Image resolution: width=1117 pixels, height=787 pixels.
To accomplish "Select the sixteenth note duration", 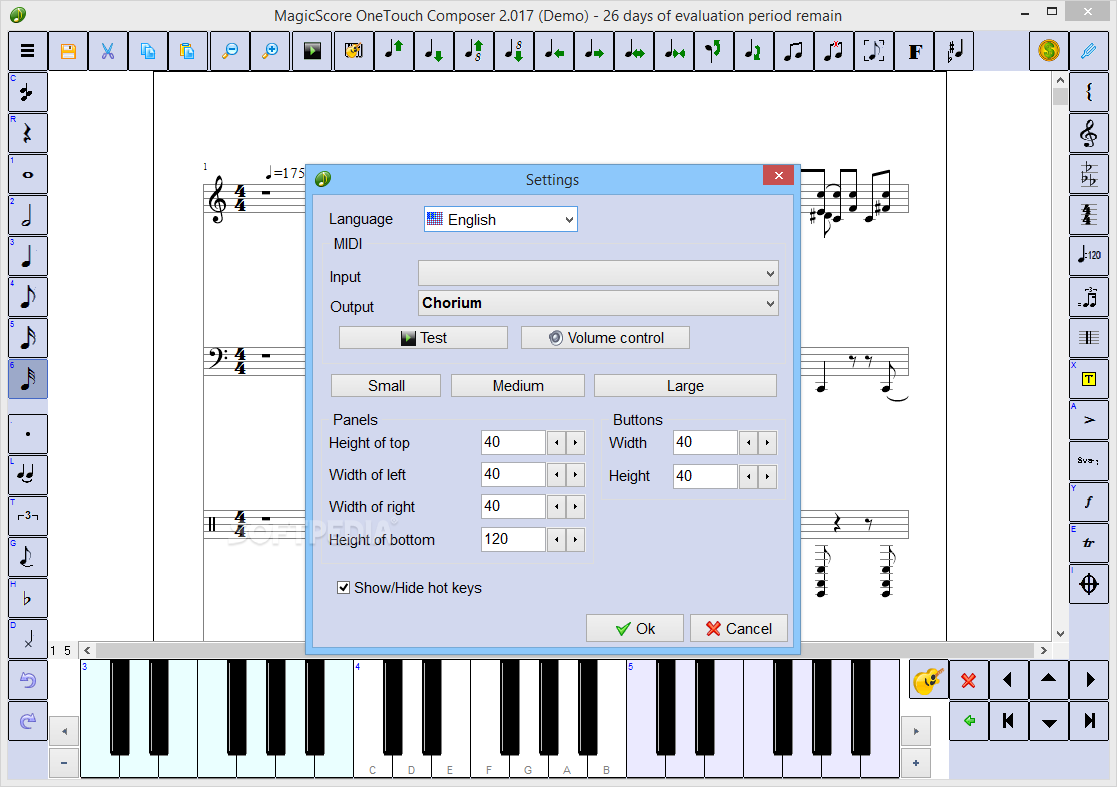I will click(28, 338).
